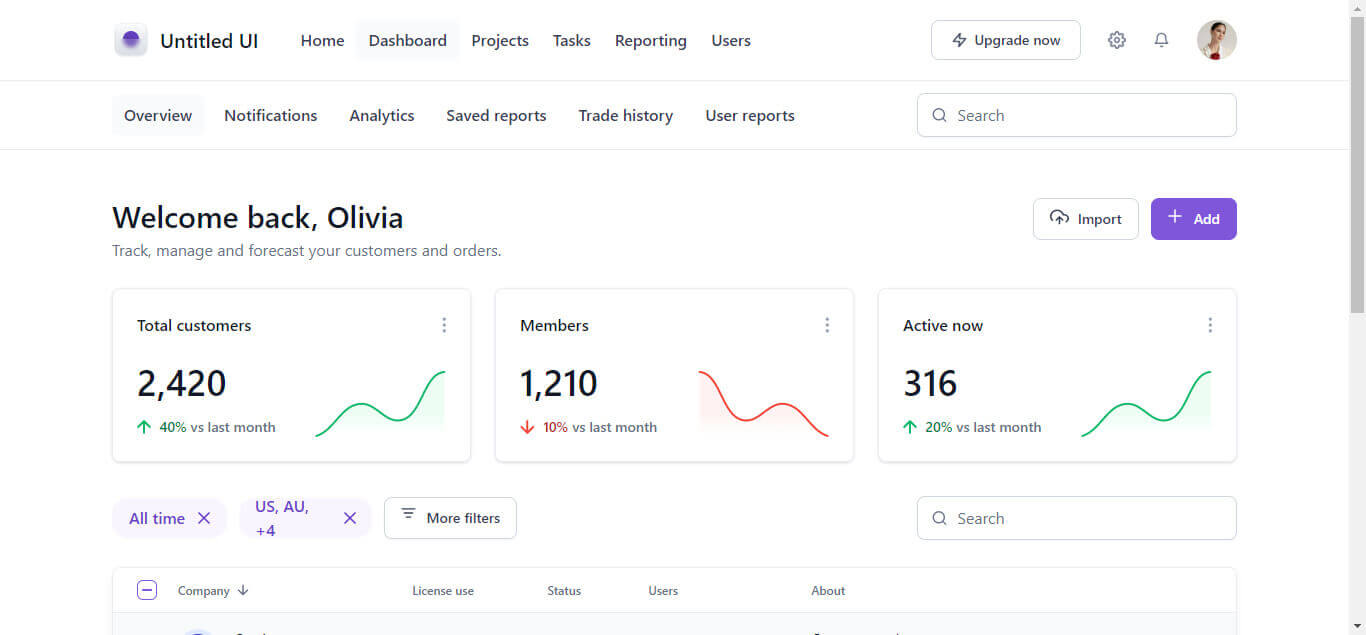Screen dimensions: 1366x635
Task: Click the Users column header
Action: 663,591
